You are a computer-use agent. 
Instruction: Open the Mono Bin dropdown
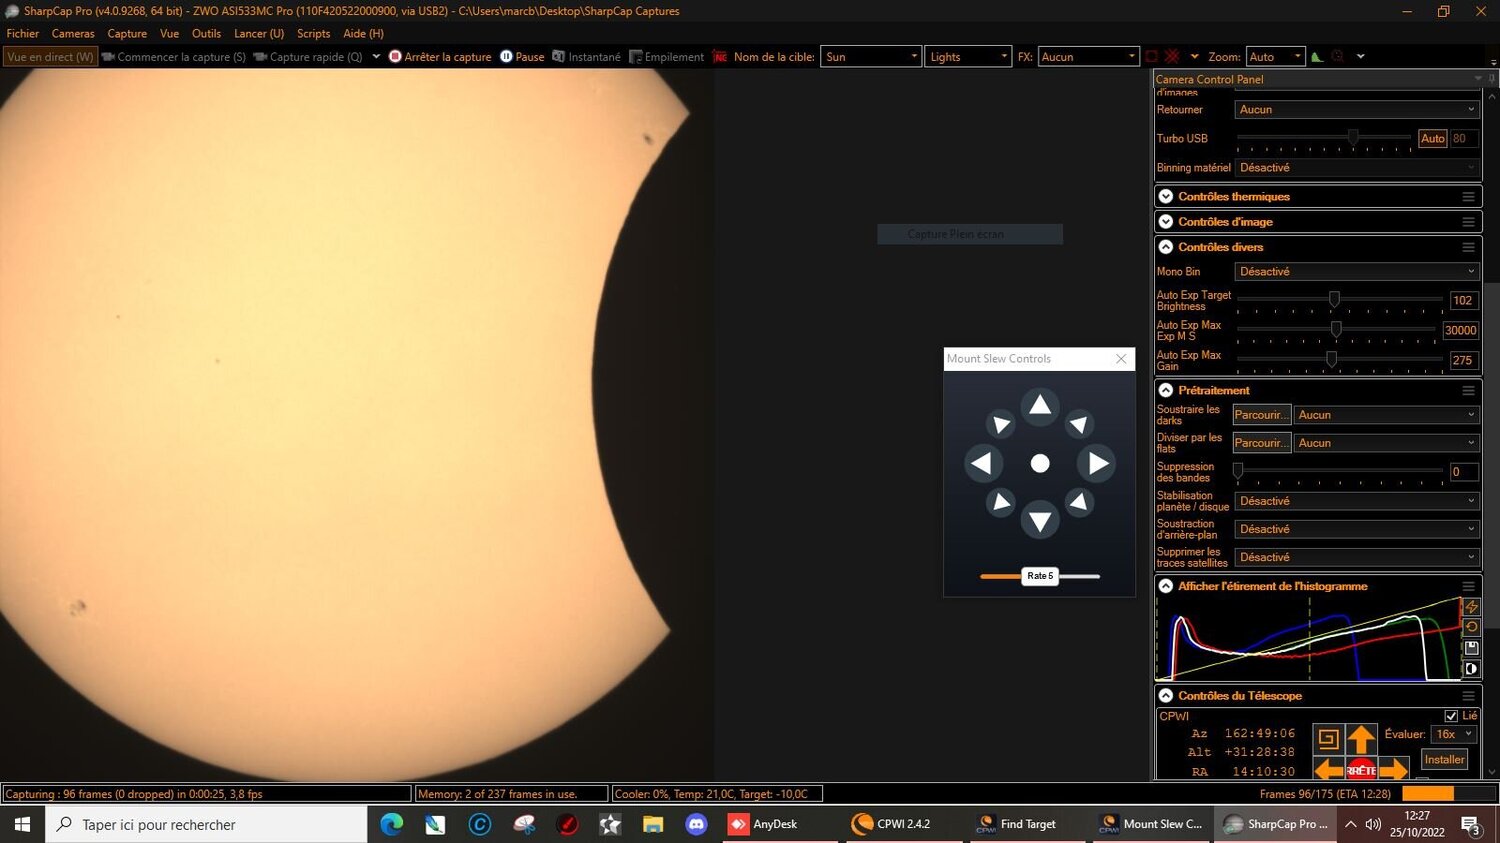1357,272
